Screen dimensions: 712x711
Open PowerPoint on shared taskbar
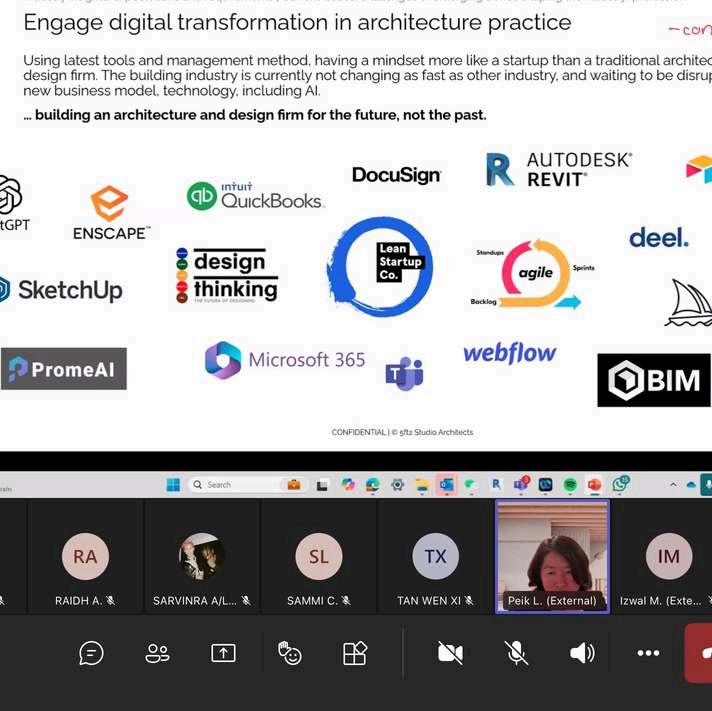pyautogui.click(x=594, y=485)
